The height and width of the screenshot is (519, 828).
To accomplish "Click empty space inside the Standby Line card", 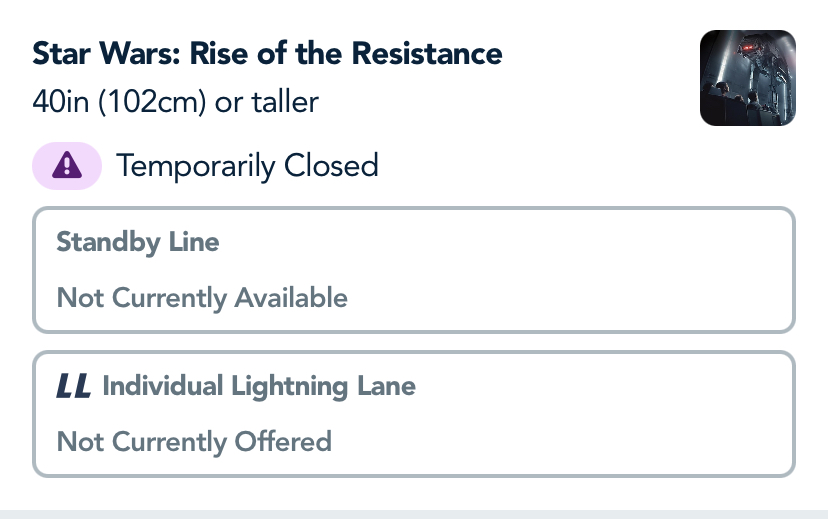I will (580, 270).
